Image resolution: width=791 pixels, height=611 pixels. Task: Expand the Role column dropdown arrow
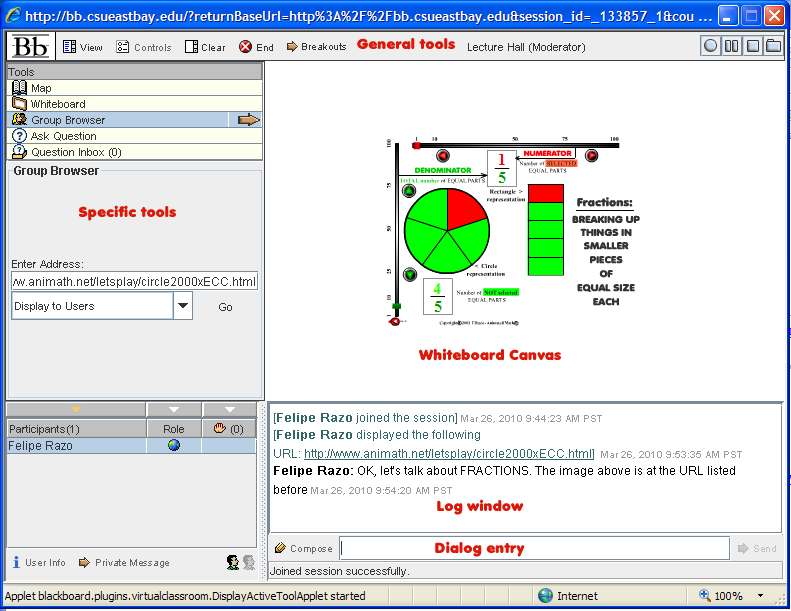pos(174,410)
